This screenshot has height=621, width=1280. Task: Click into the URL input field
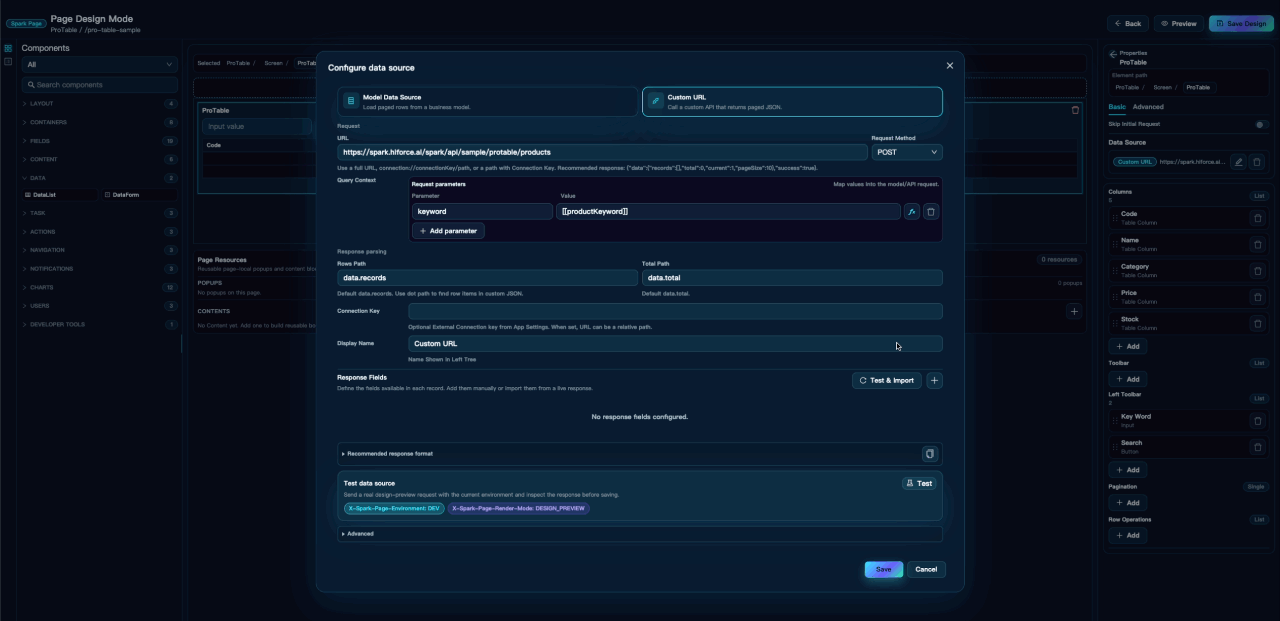click(603, 152)
